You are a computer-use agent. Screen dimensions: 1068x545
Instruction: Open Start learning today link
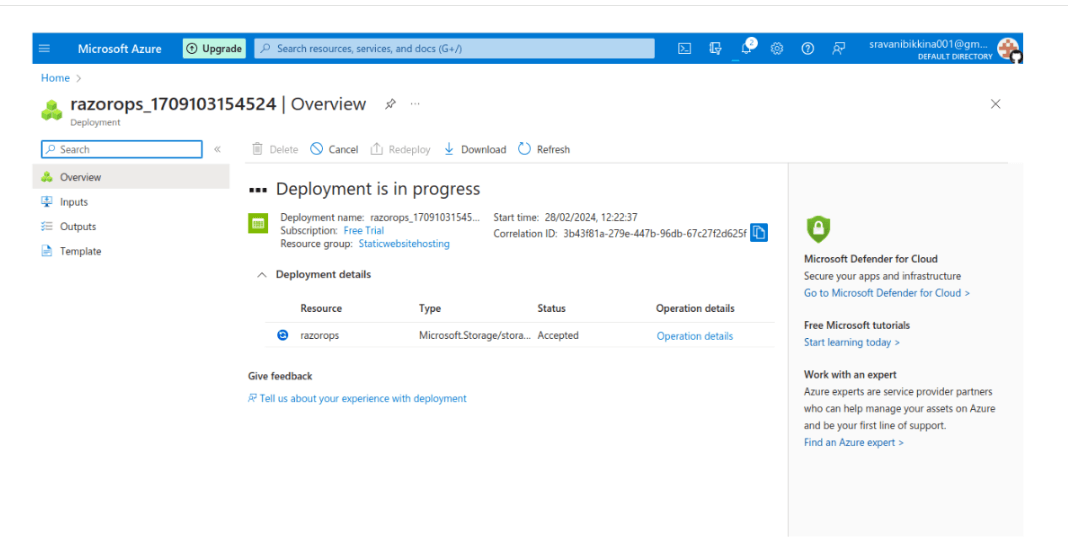pyautogui.click(x=851, y=342)
